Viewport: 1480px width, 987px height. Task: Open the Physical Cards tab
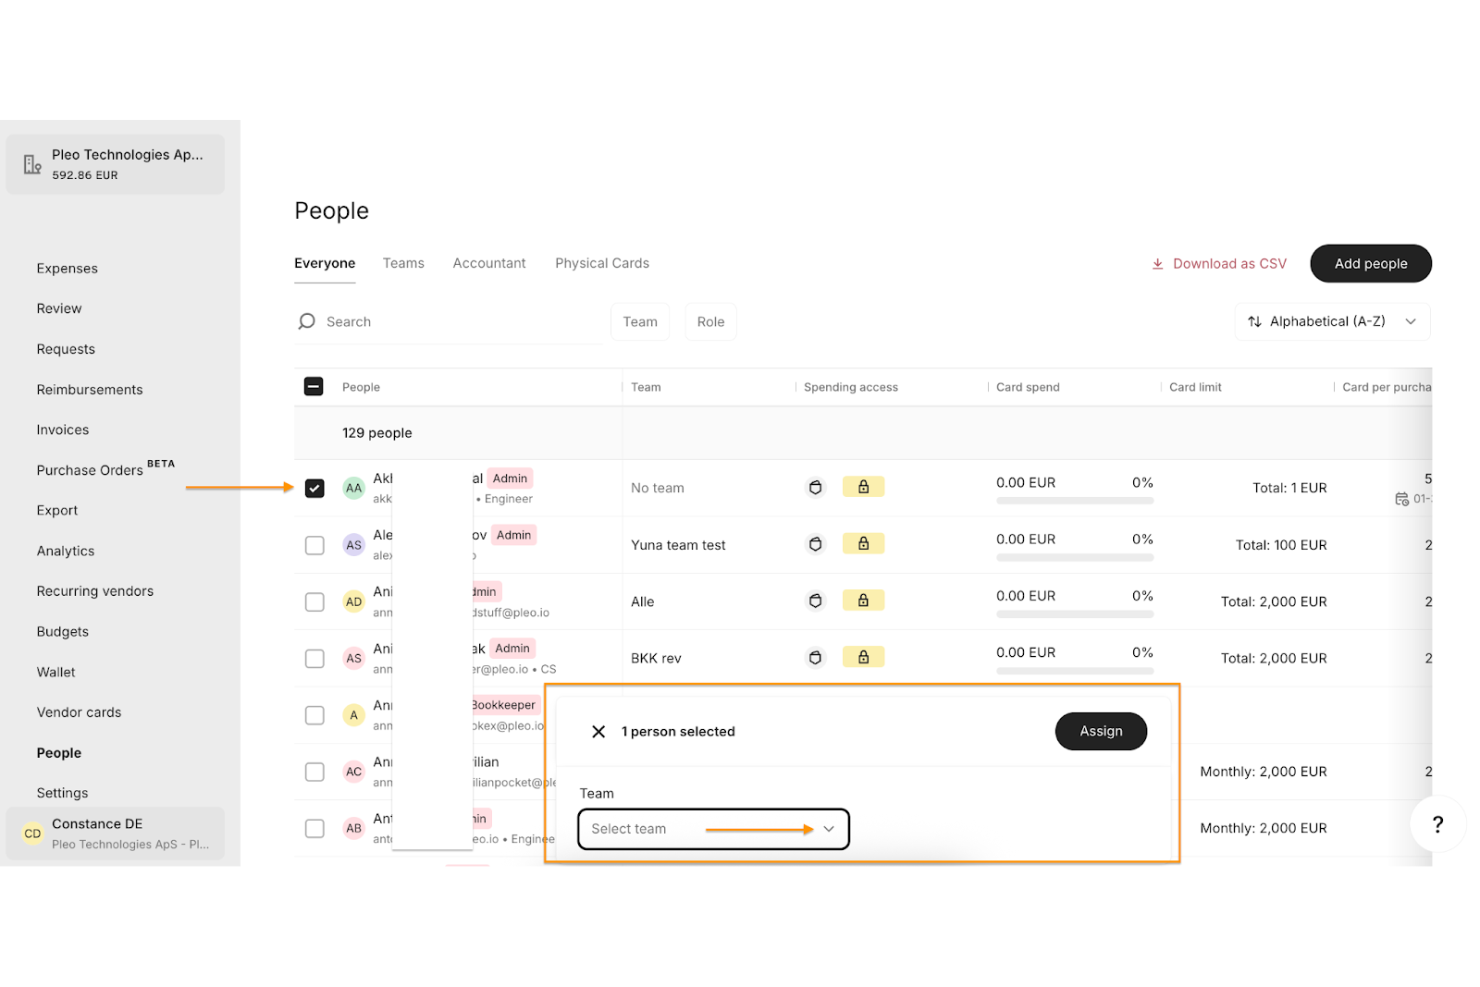[601, 263]
